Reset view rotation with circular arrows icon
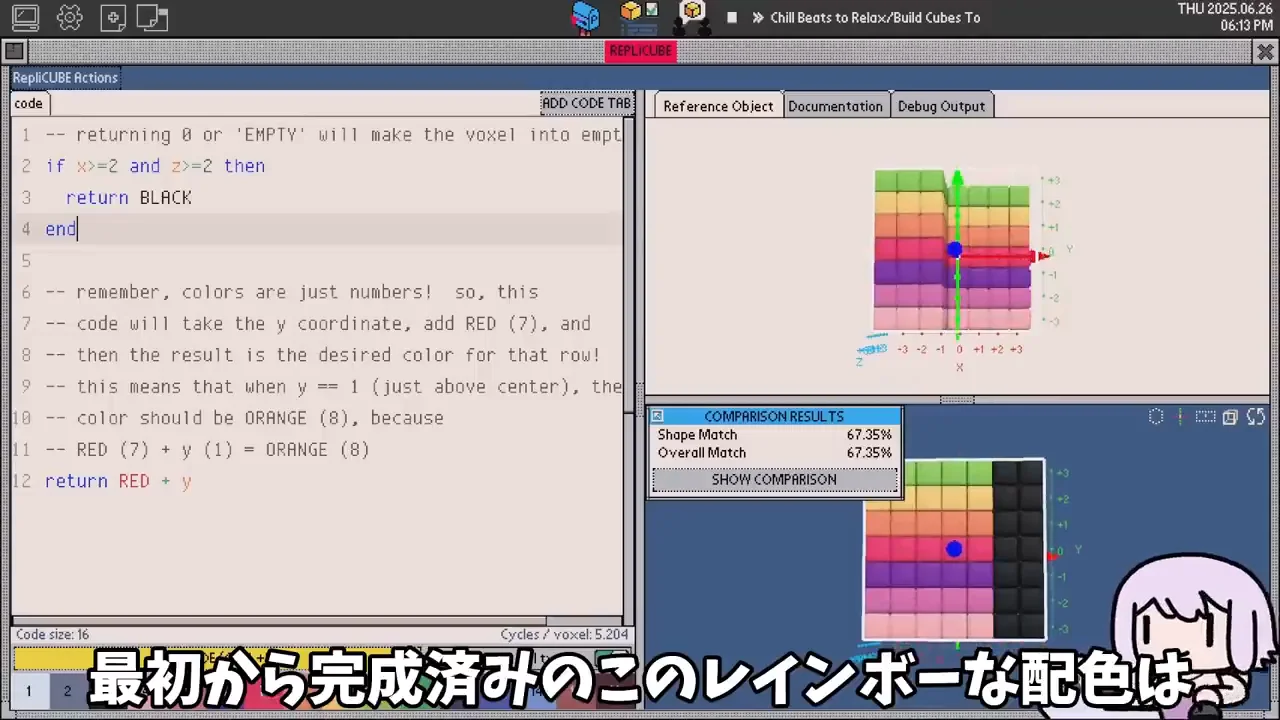Image resolution: width=1280 pixels, height=720 pixels. tap(1256, 417)
